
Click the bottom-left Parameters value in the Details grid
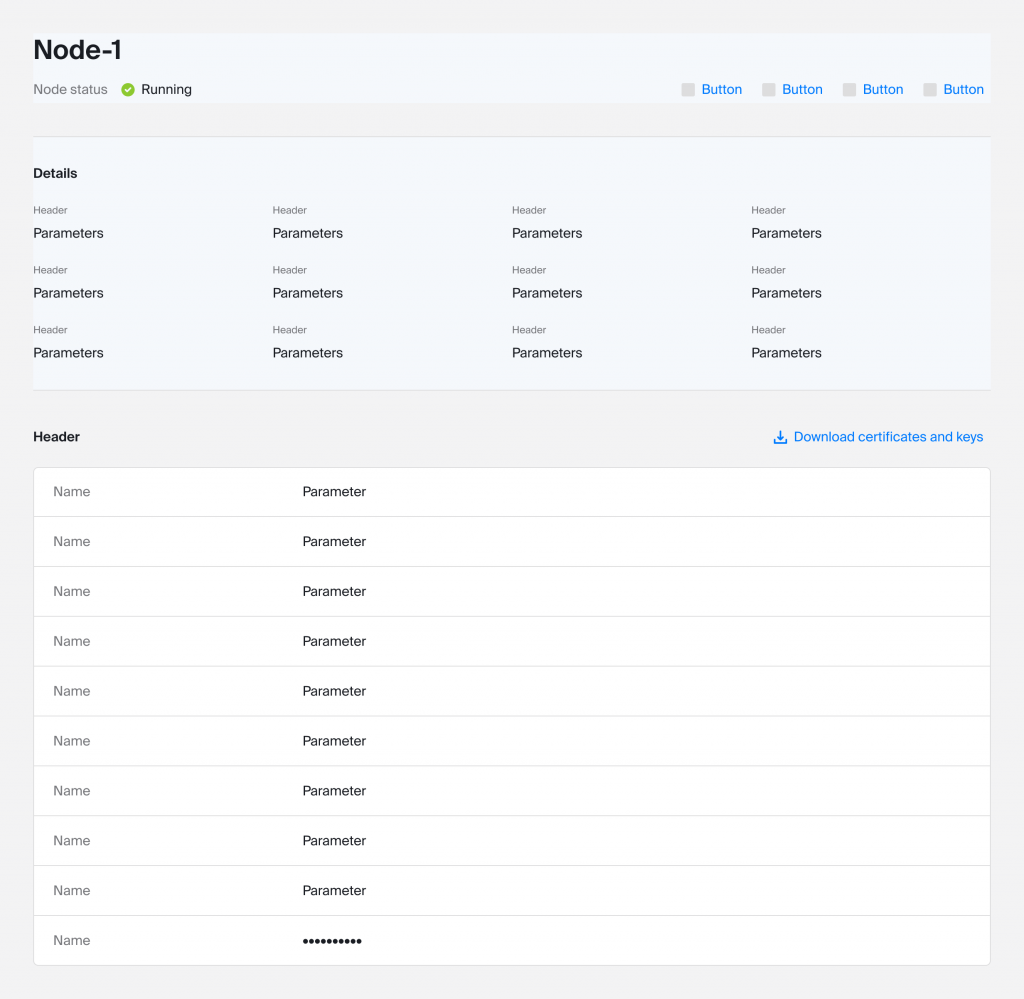pos(69,353)
